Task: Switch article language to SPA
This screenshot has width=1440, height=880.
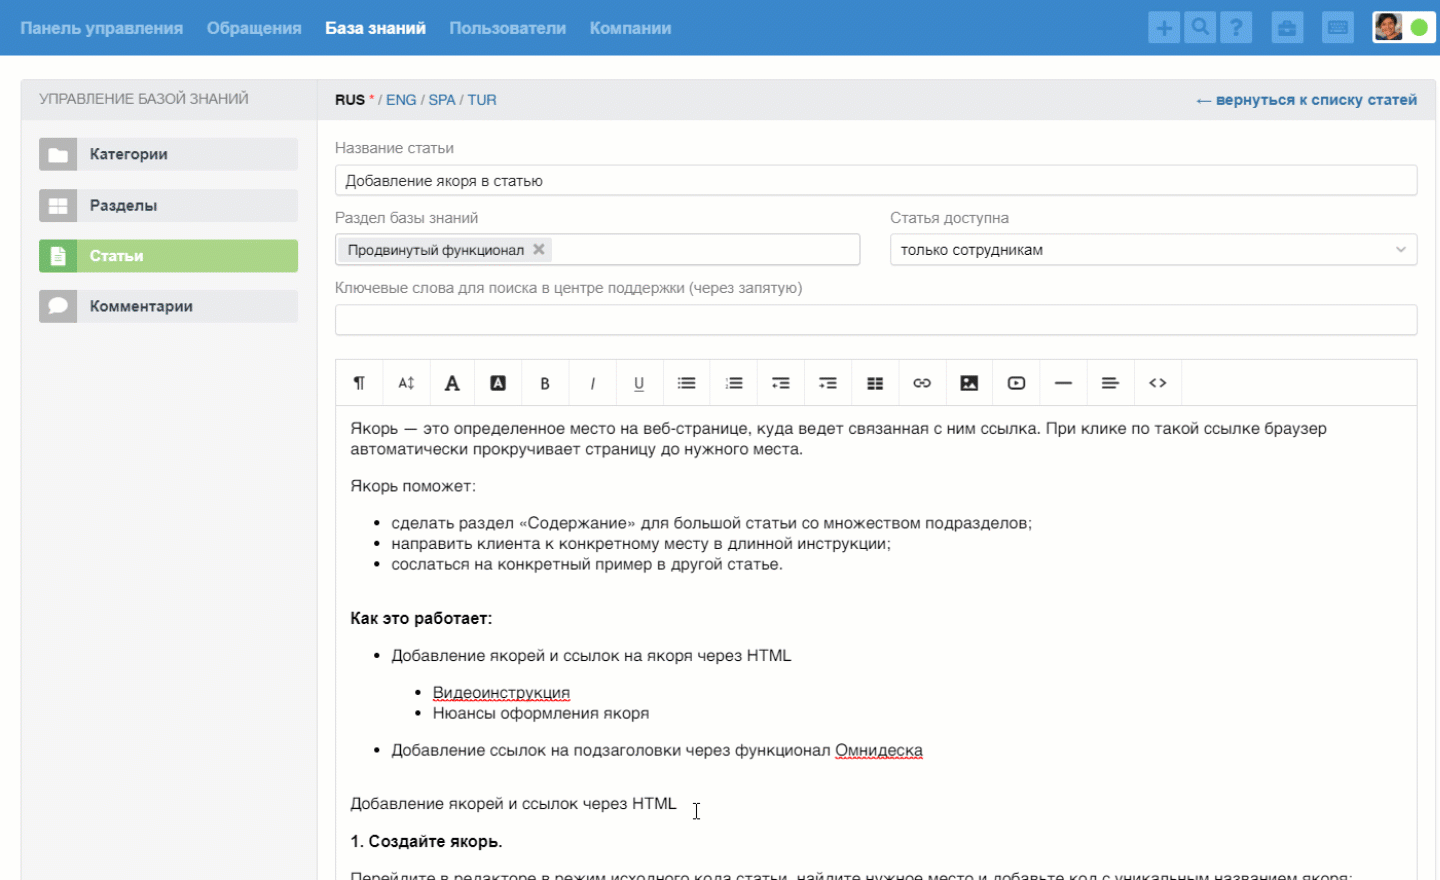Action: pos(442,100)
